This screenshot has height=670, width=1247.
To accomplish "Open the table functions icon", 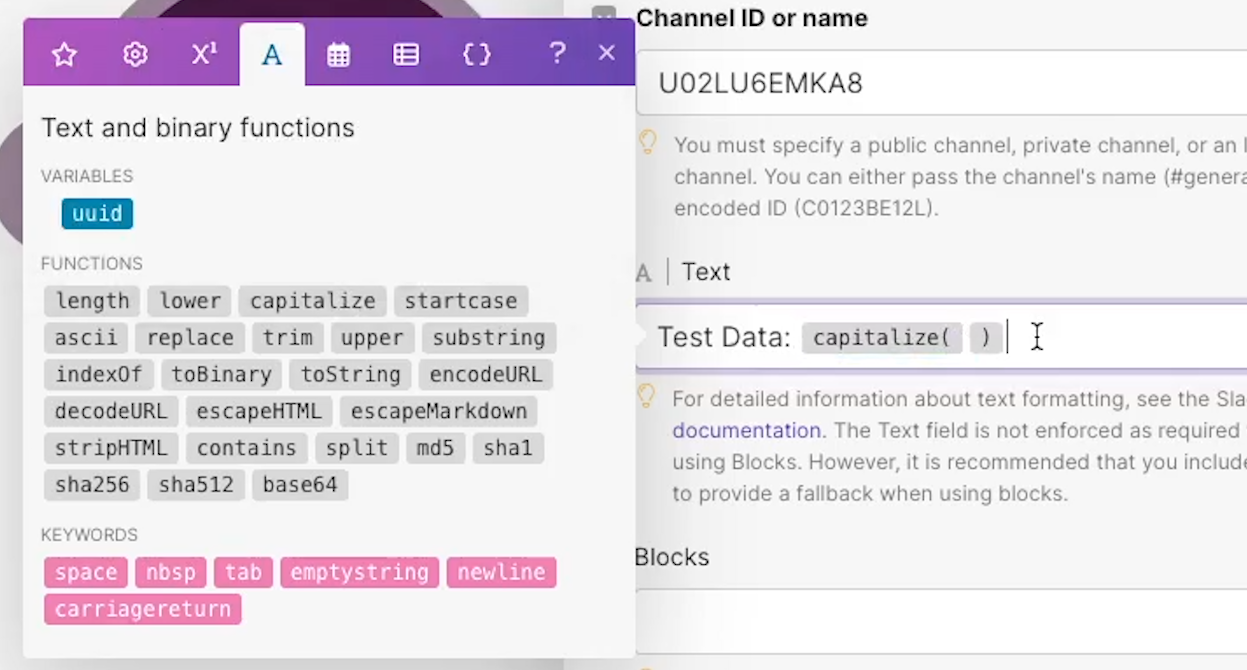I will [406, 54].
